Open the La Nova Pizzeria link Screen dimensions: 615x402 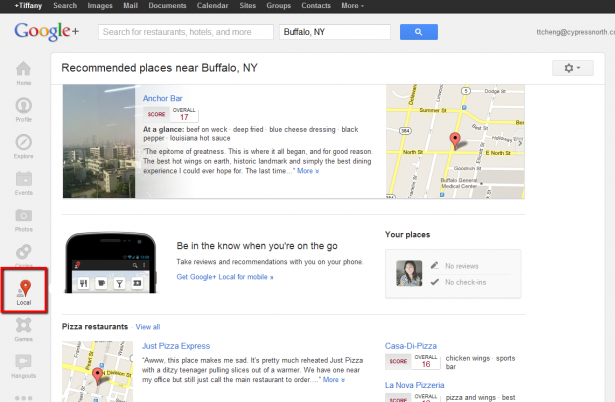point(415,385)
